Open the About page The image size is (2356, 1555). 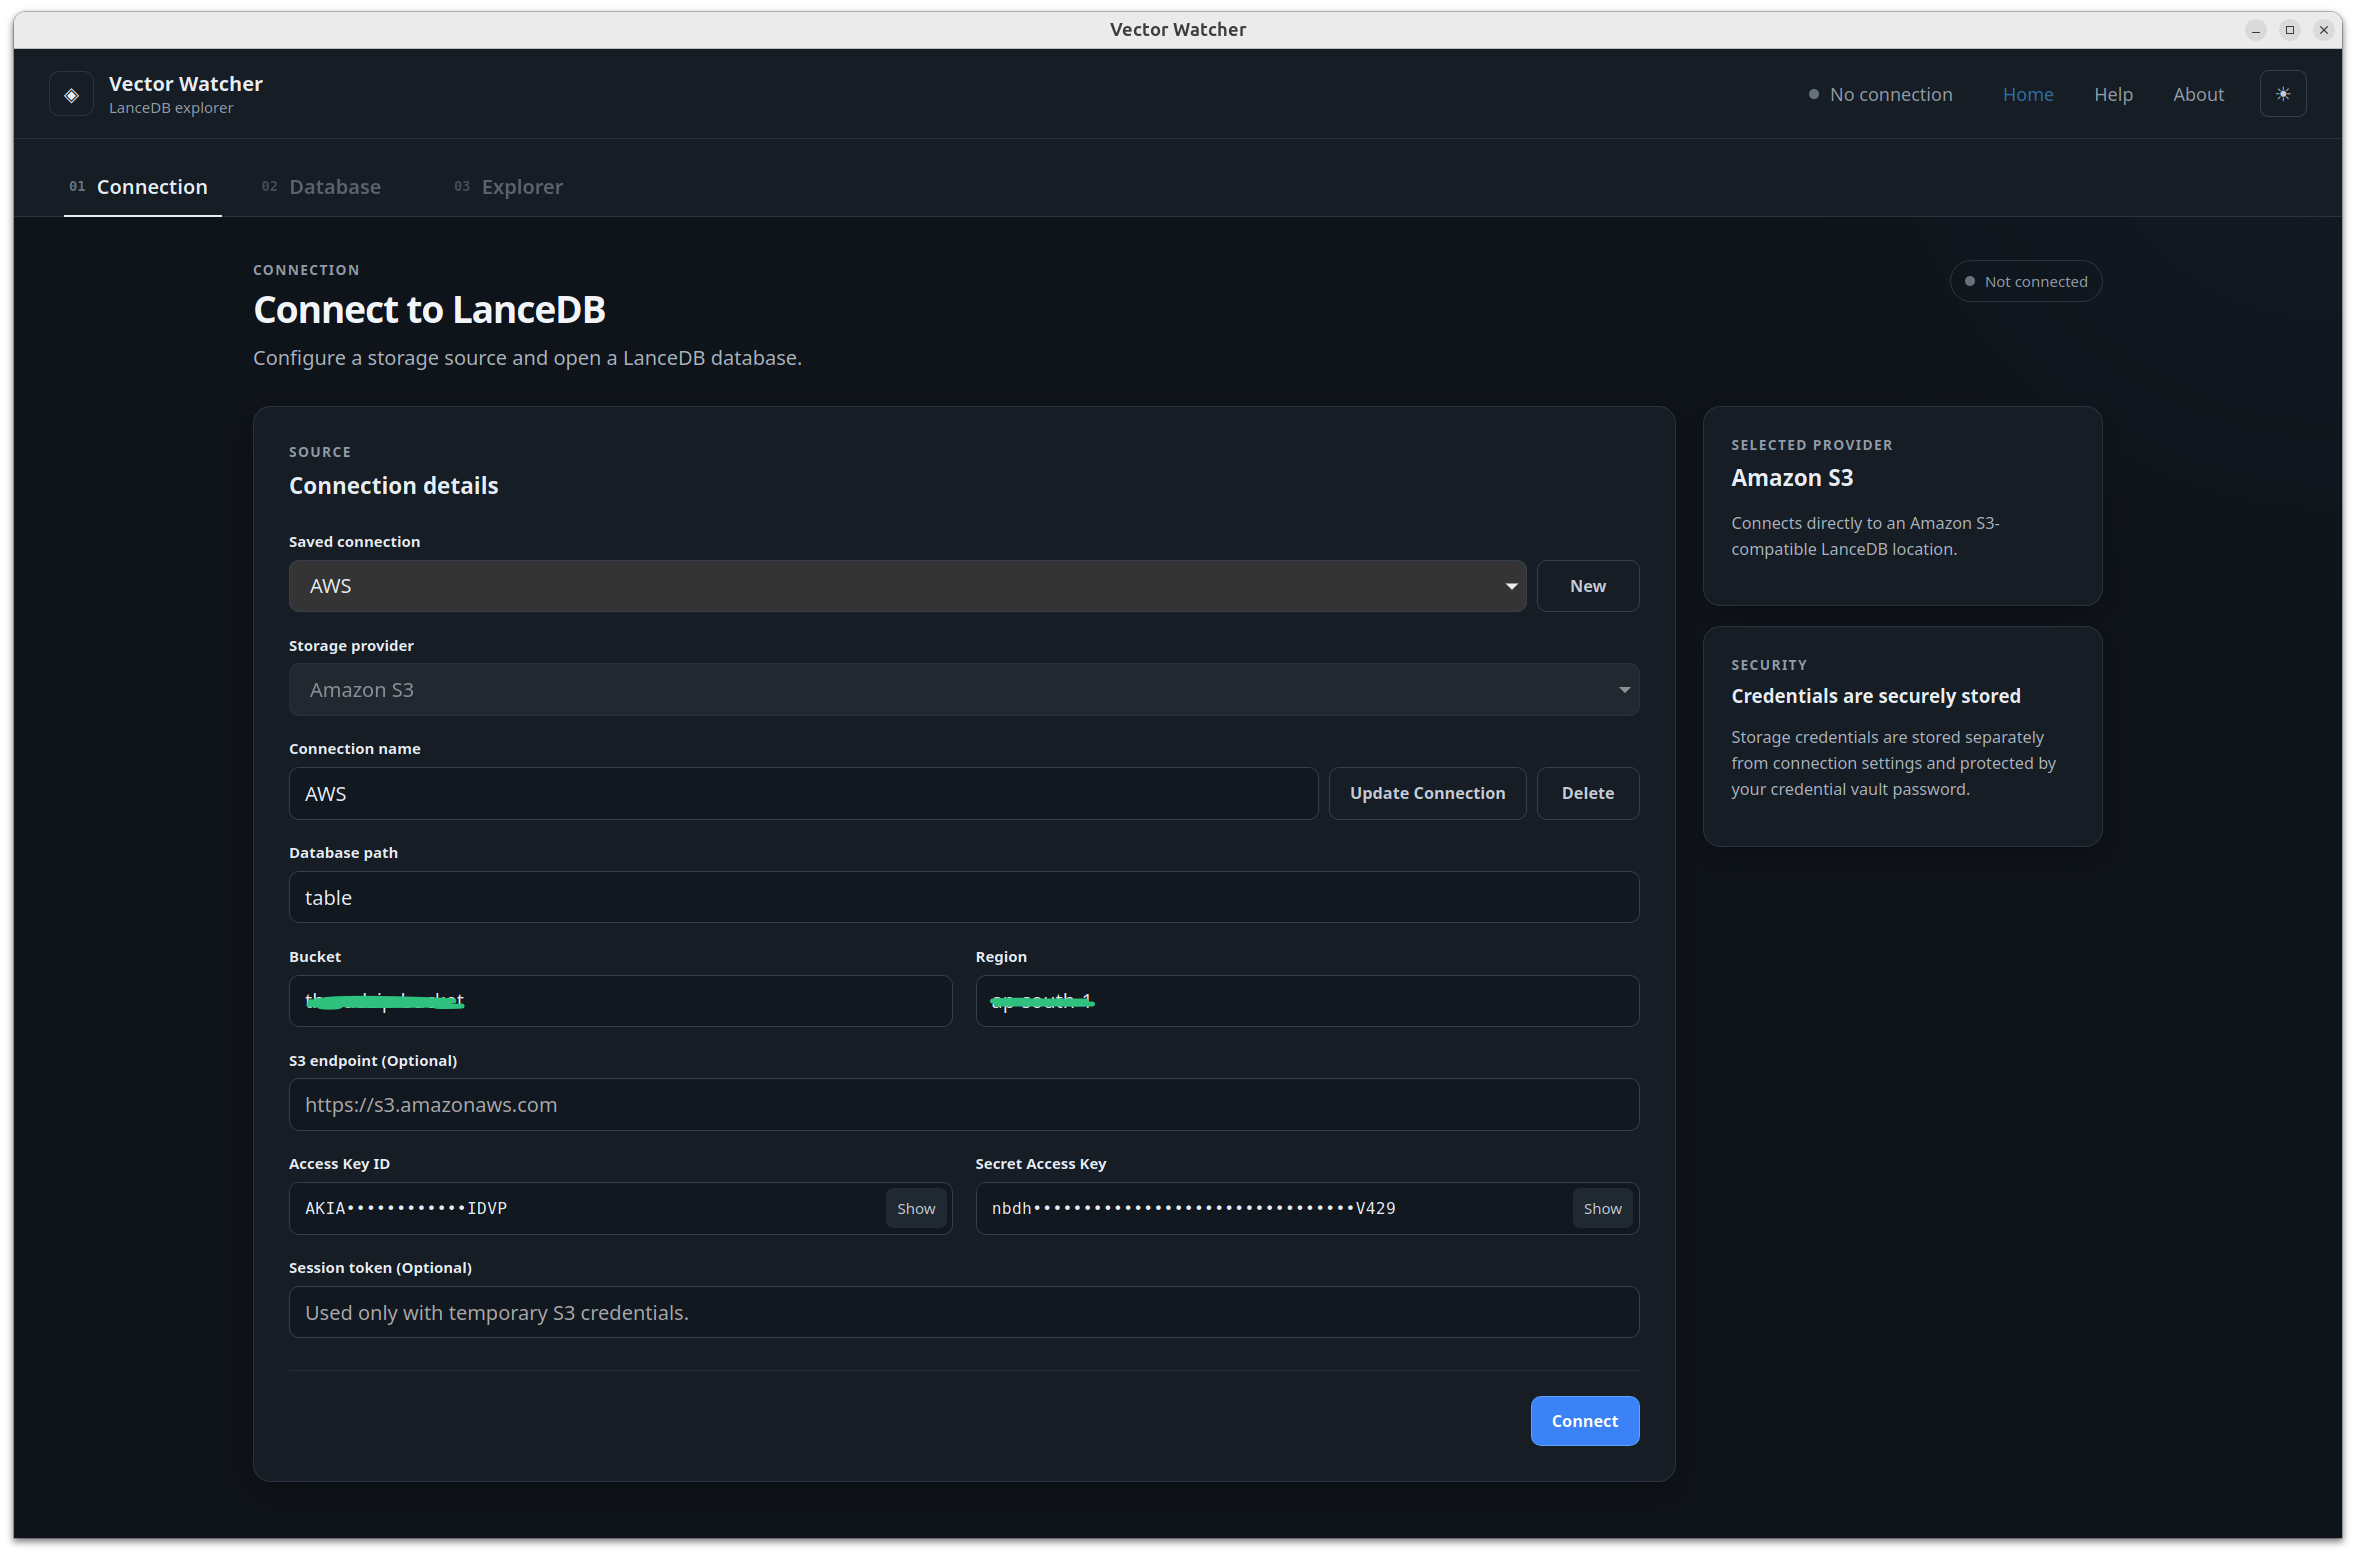pyautogui.click(x=2198, y=94)
